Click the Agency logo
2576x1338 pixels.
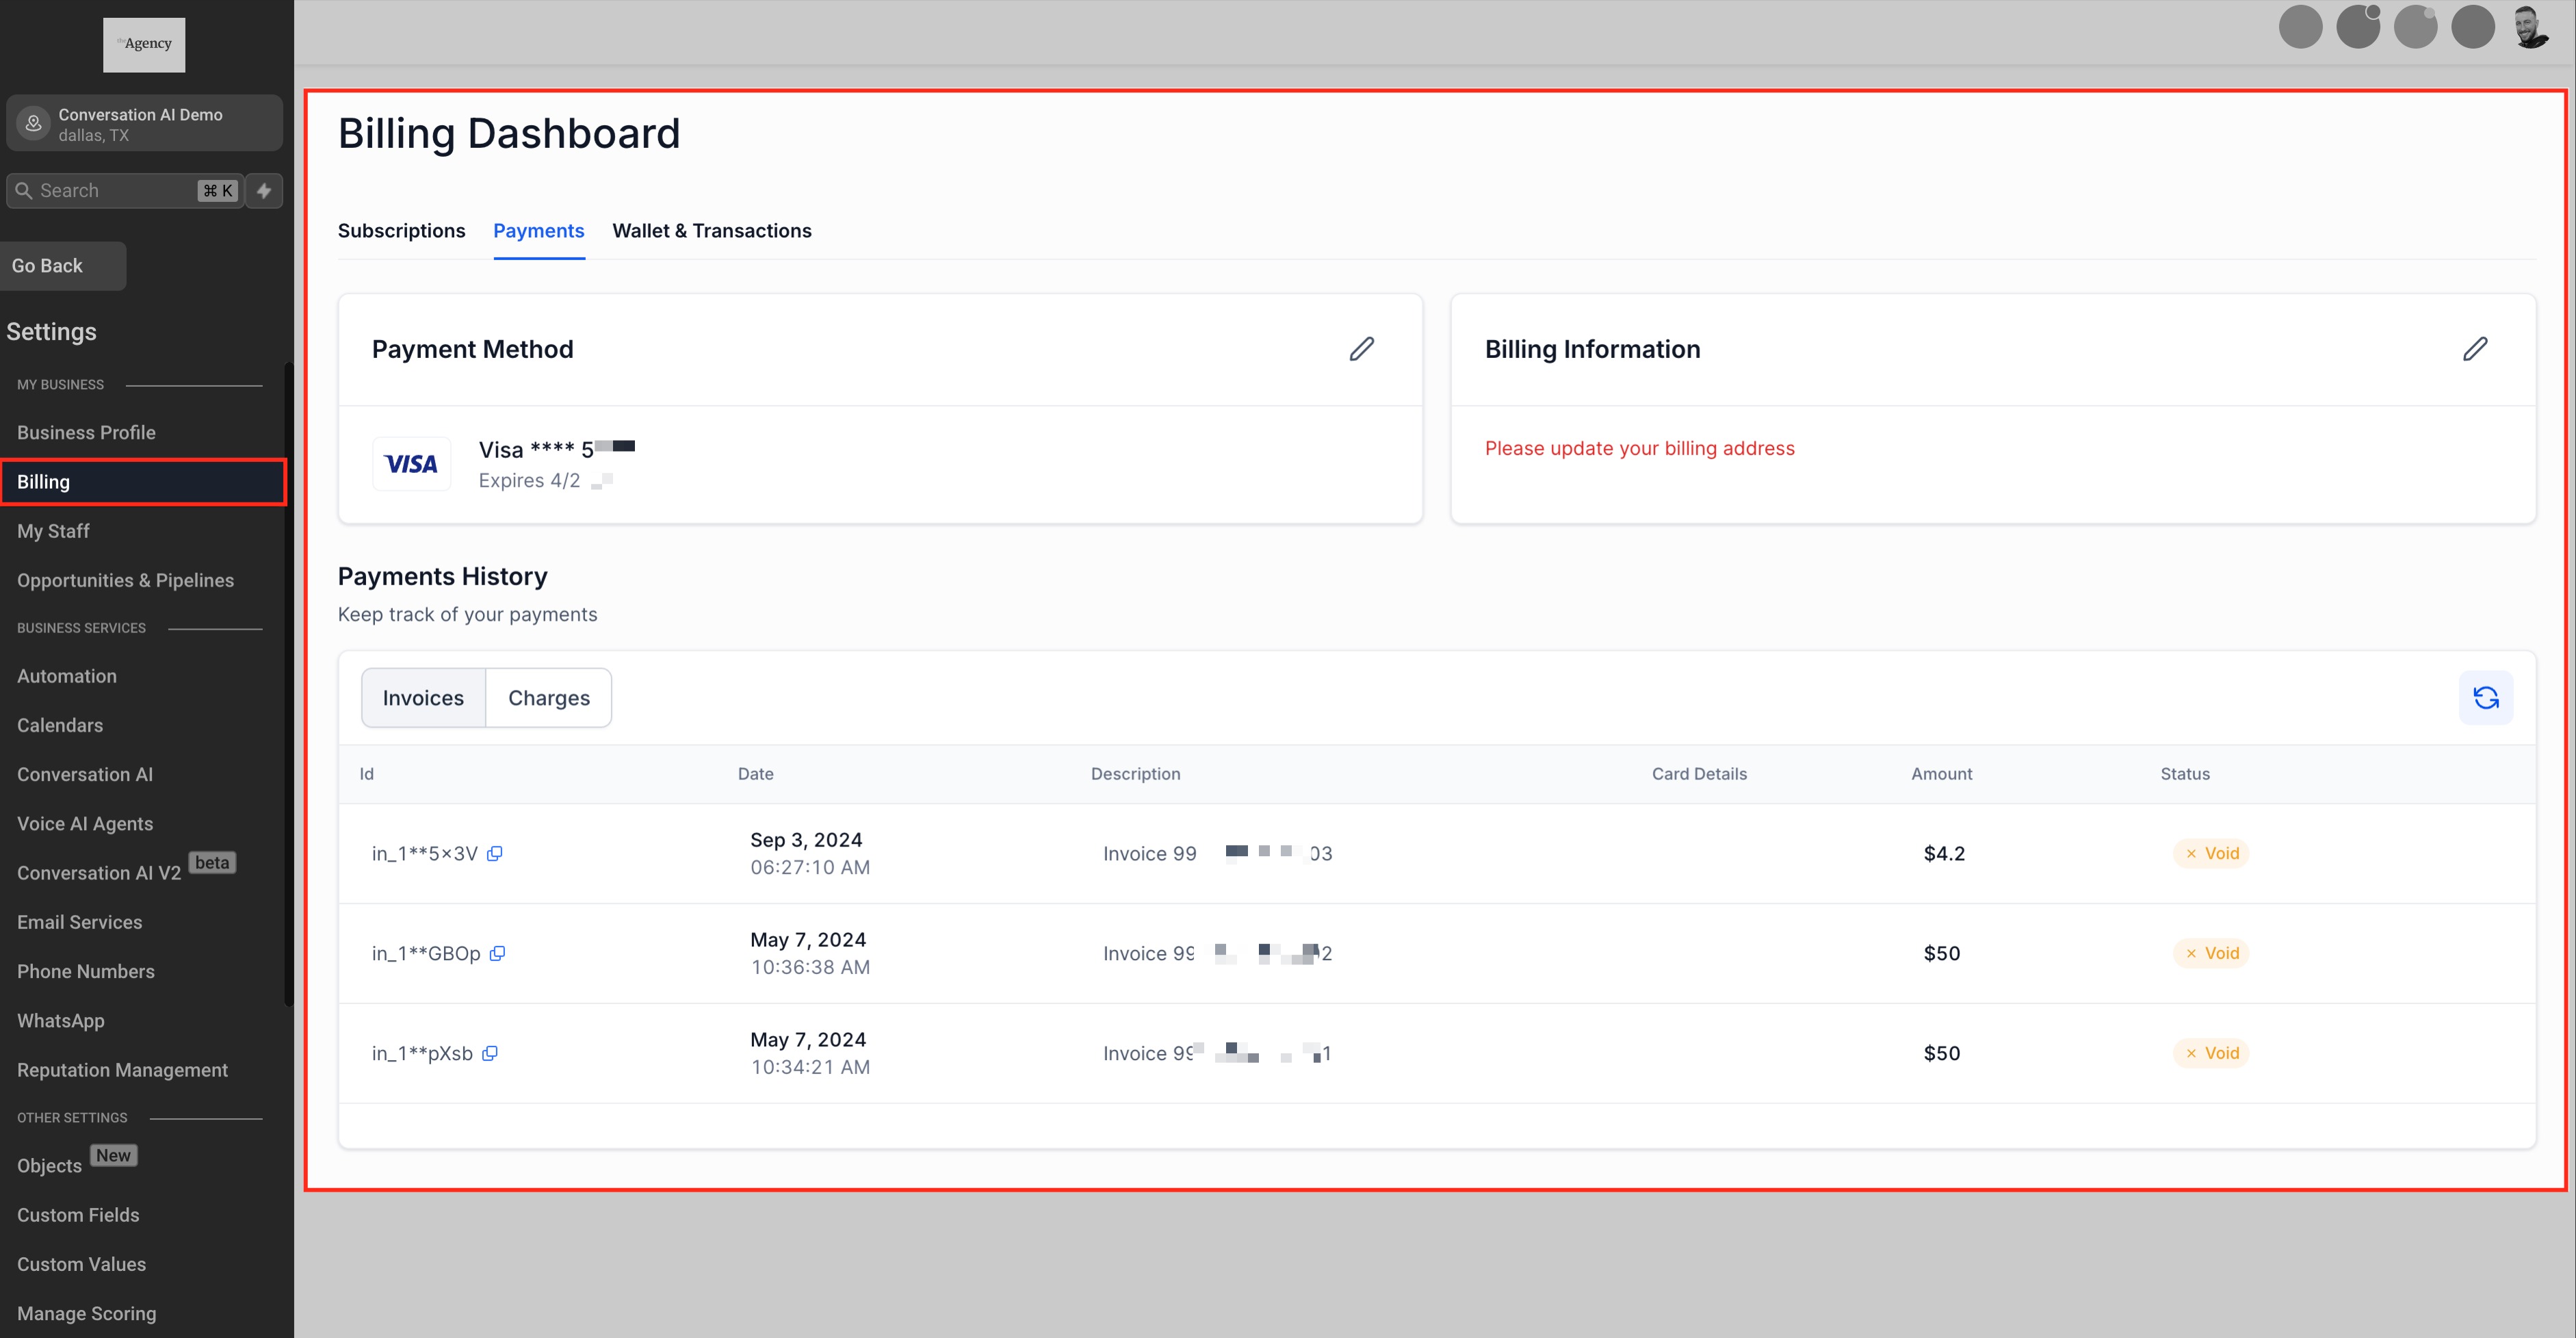(x=144, y=44)
